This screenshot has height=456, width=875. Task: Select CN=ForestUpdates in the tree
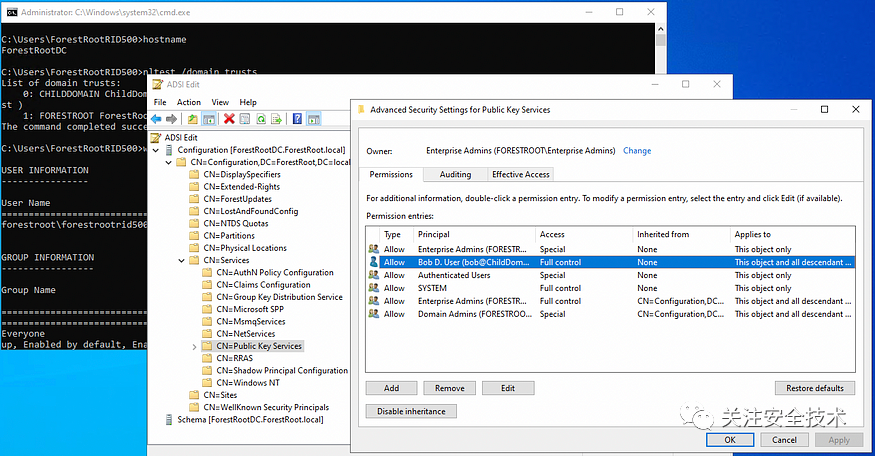[238, 199]
